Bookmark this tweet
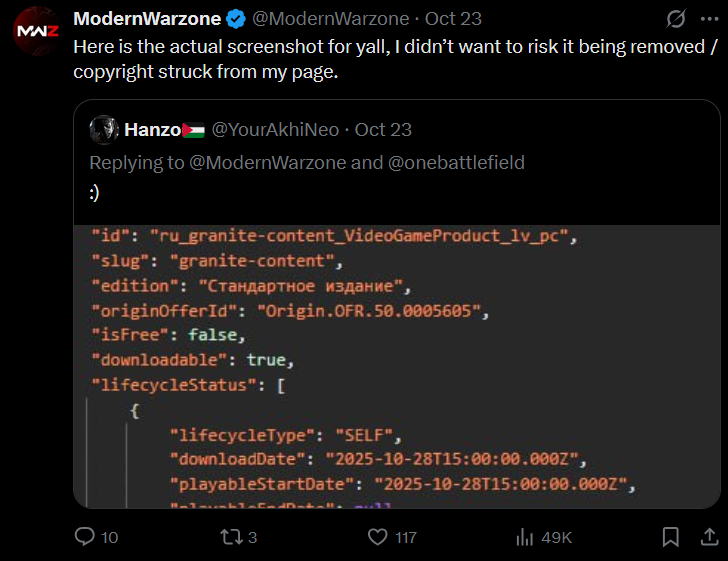 click(x=672, y=537)
